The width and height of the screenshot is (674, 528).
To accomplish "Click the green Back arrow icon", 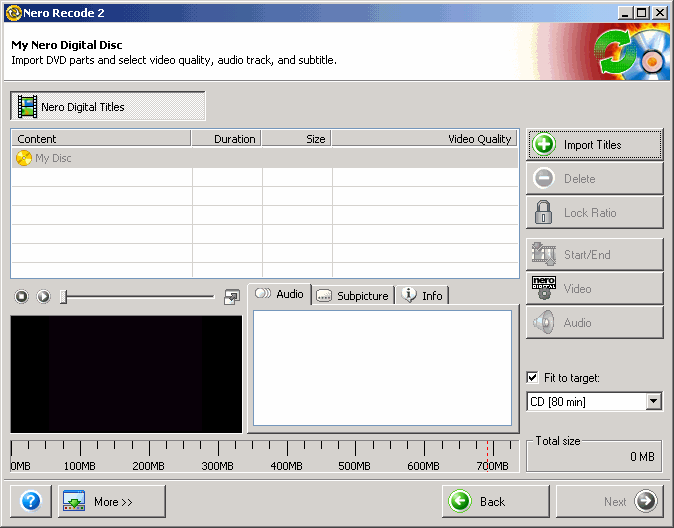I will (460, 502).
